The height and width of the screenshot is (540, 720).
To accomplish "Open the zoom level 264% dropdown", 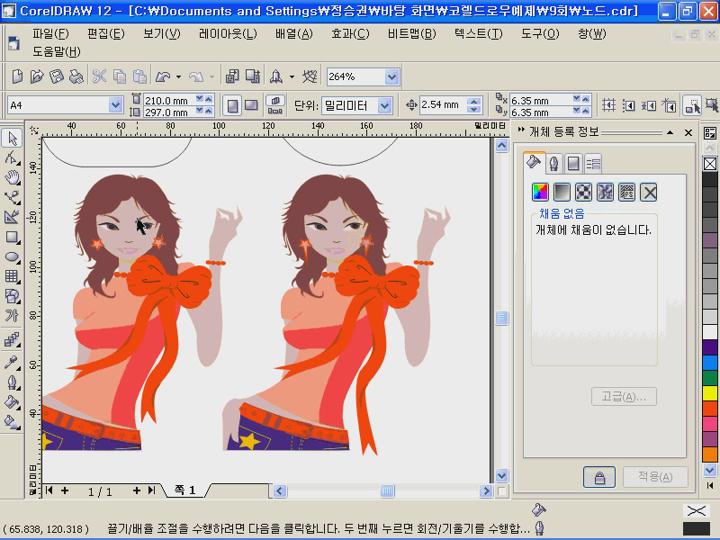I will (392, 77).
